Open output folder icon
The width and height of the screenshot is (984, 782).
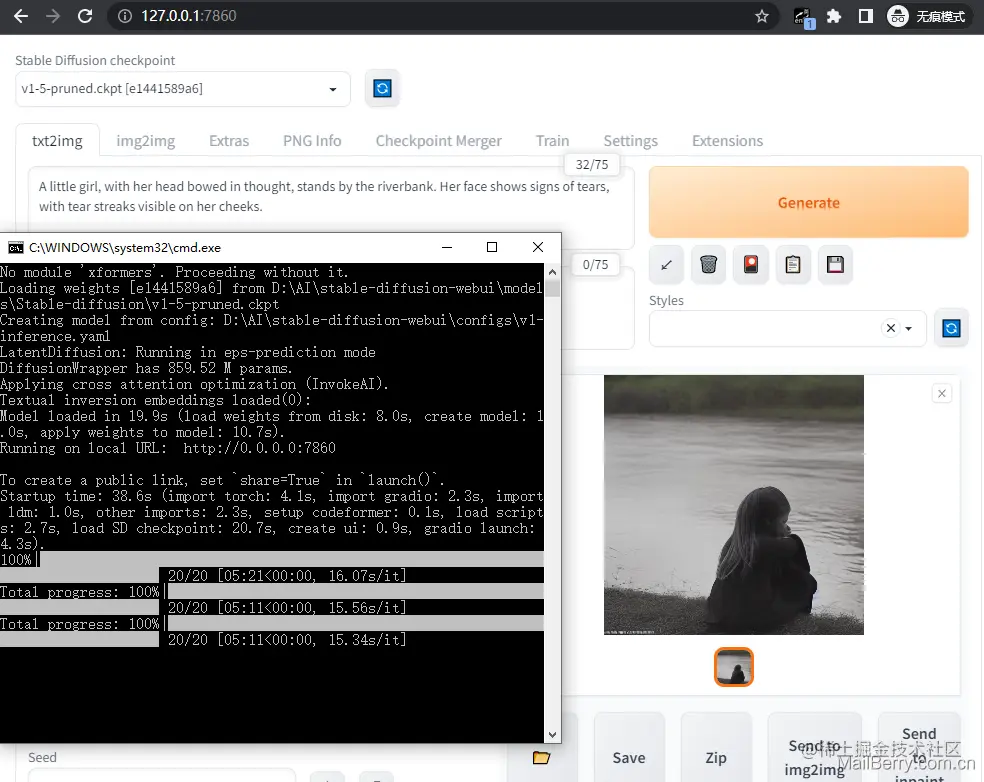pos(541,758)
